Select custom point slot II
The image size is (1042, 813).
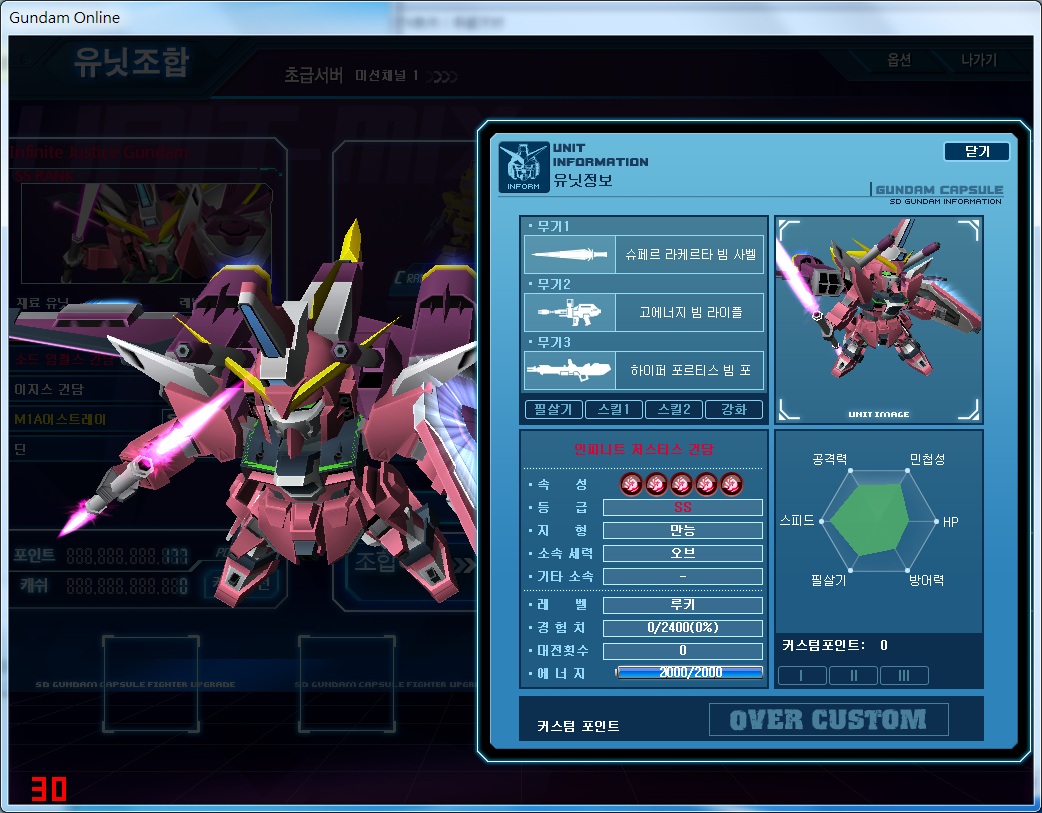coord(853,675)
